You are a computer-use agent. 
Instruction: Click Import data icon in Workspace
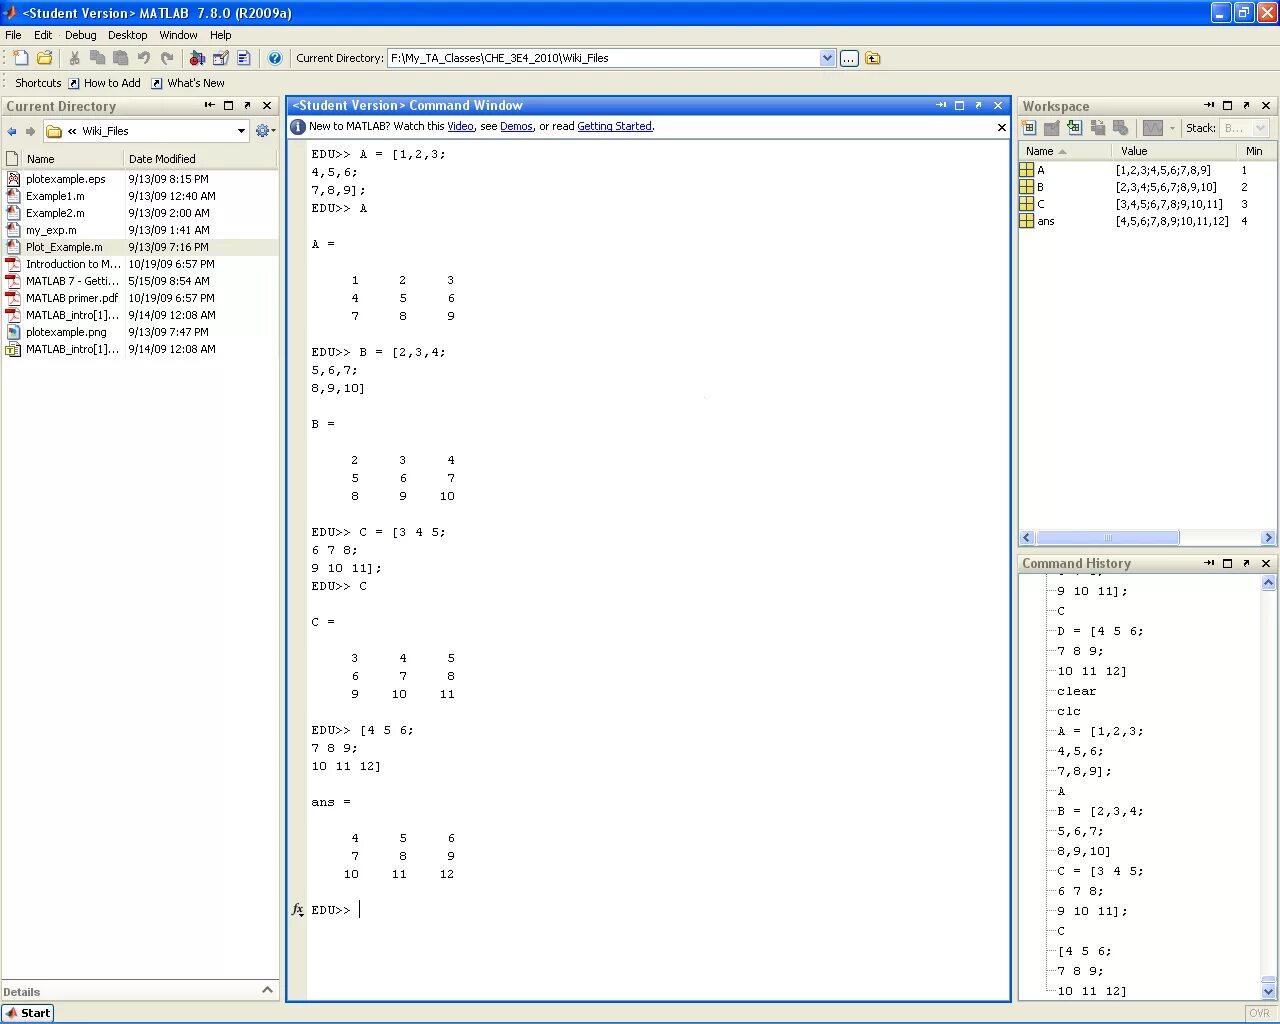pyautogui.click(x=1074, y=128)
